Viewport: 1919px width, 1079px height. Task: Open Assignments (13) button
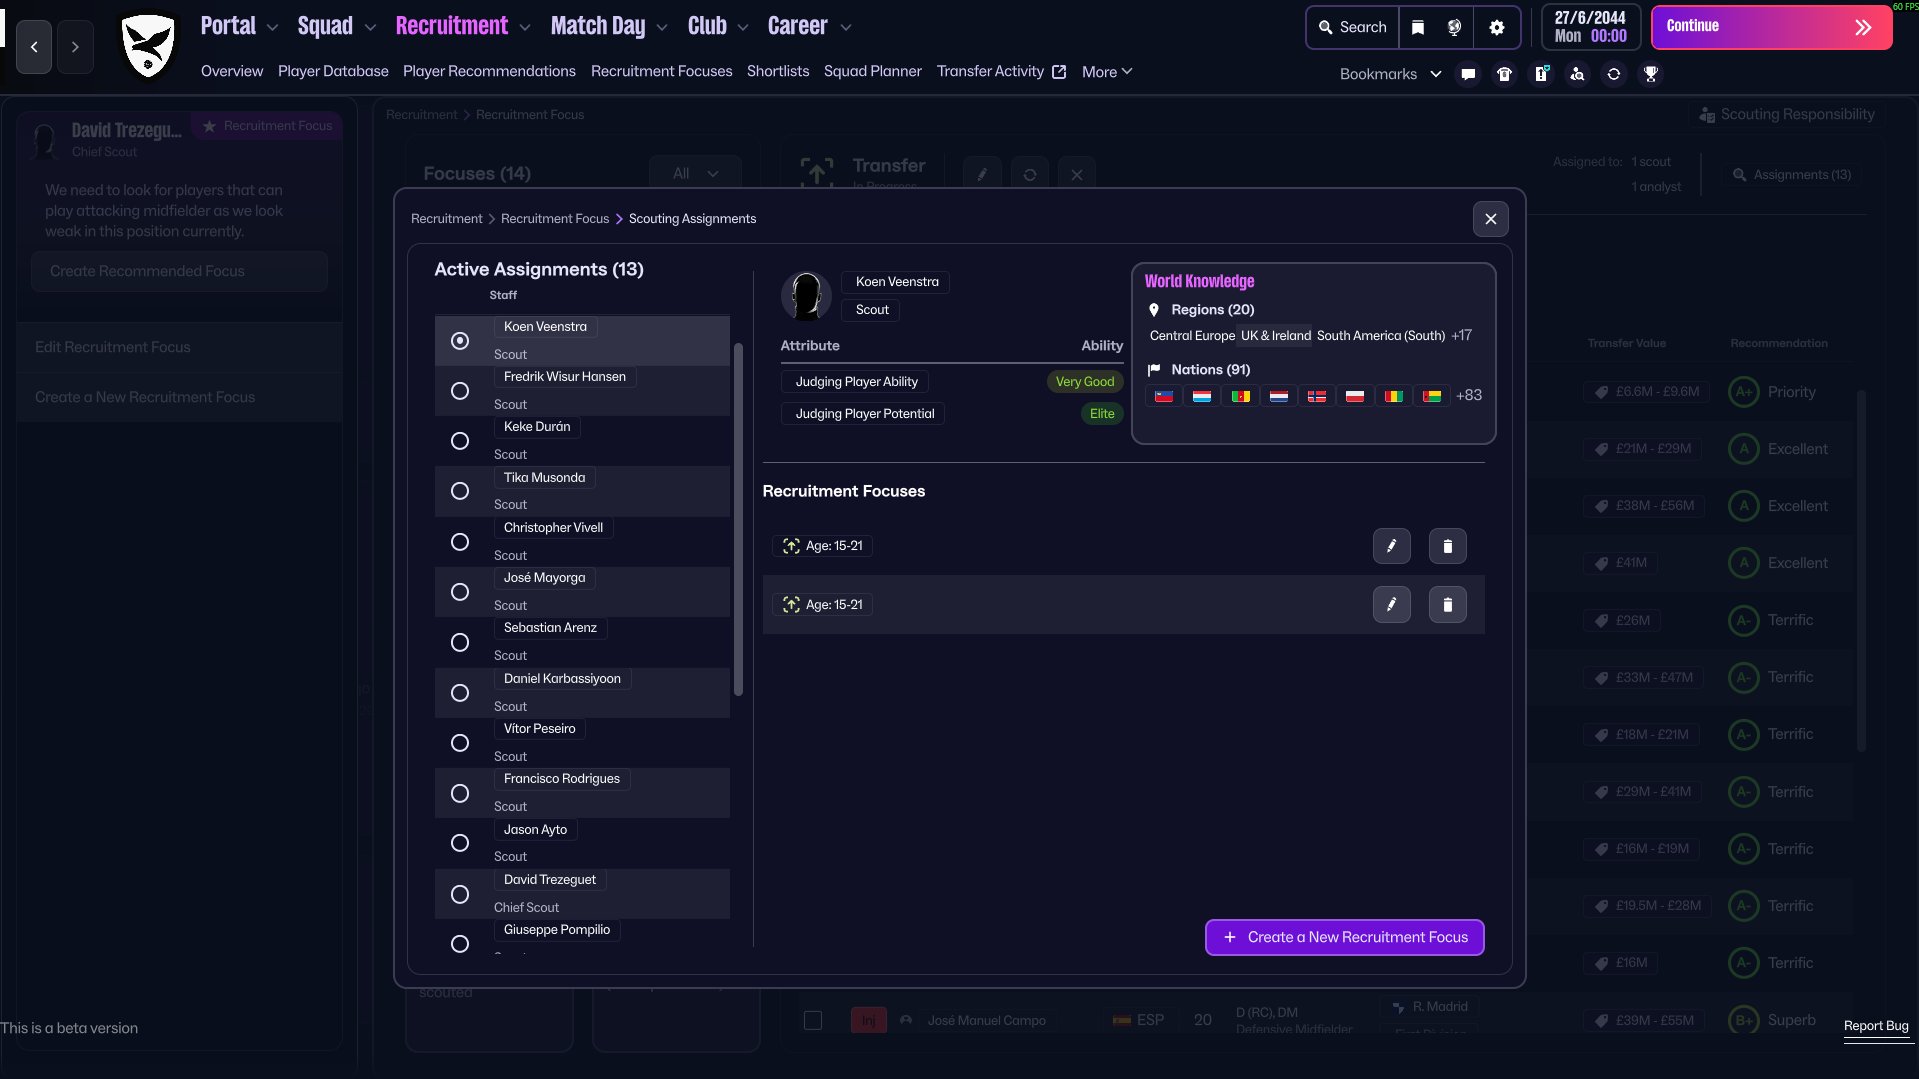click(x=1791, y=175)
